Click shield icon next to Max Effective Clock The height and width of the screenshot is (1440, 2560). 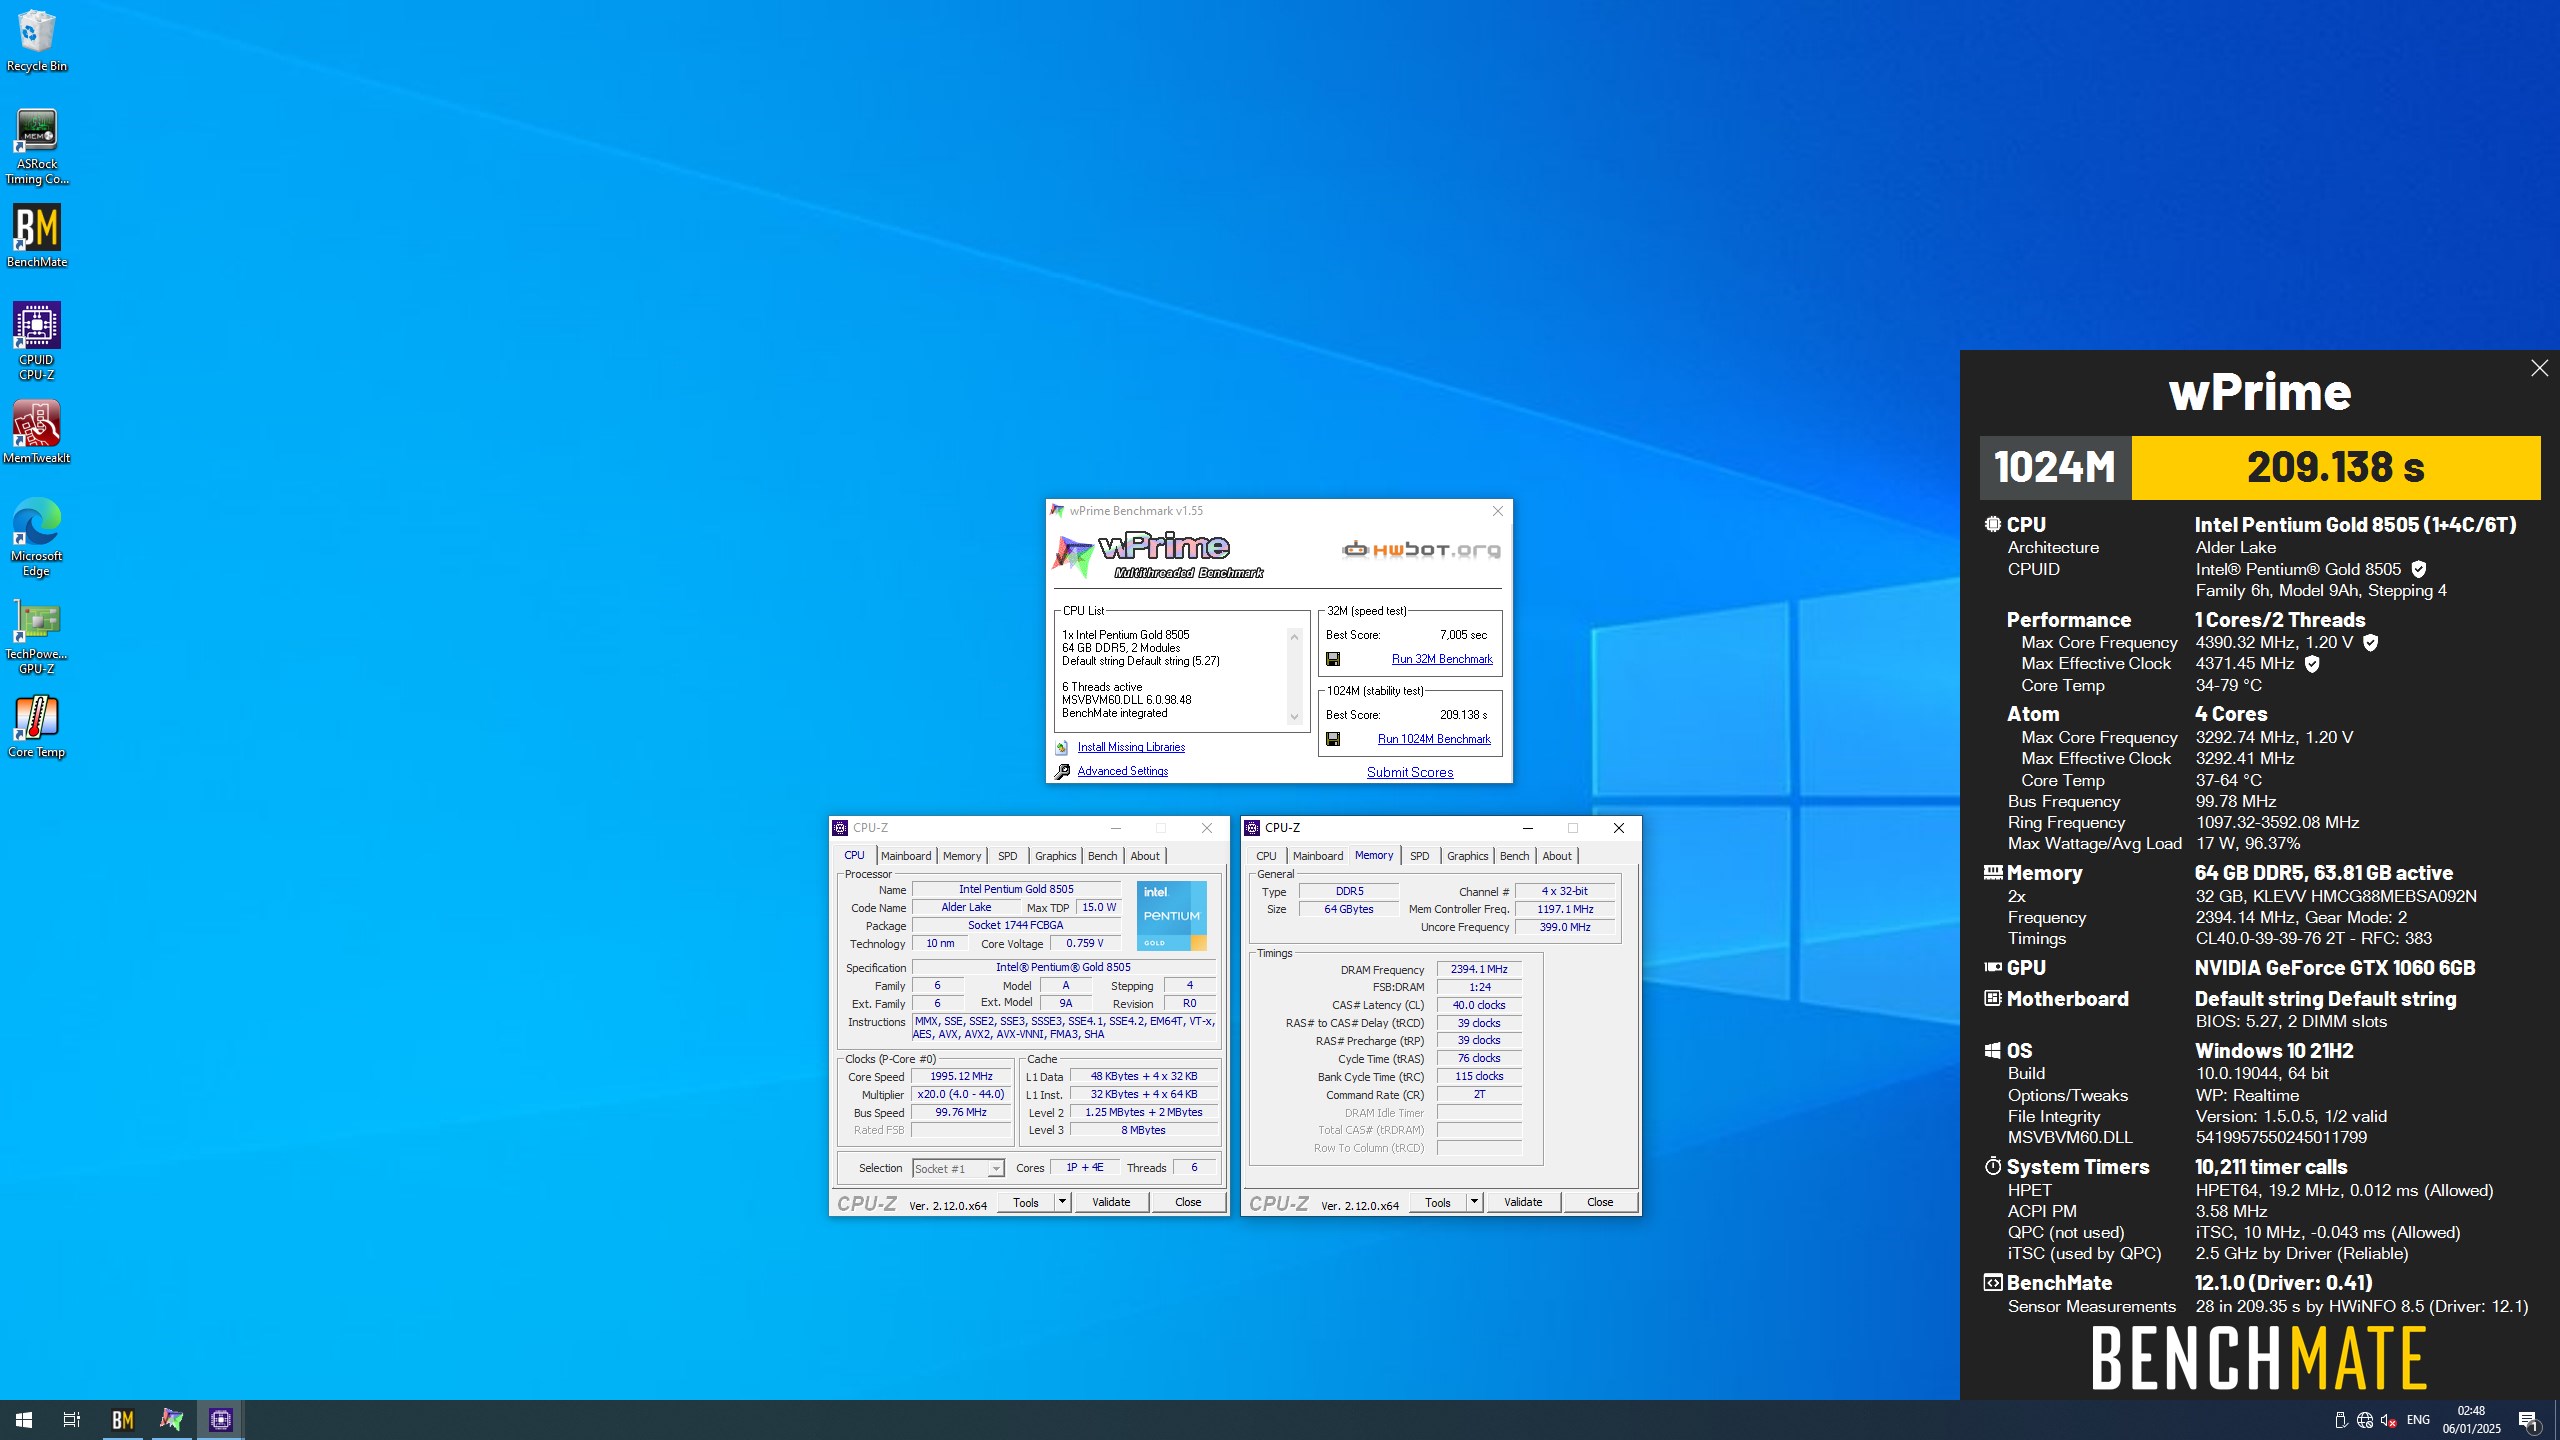[x=2312, y=664]
